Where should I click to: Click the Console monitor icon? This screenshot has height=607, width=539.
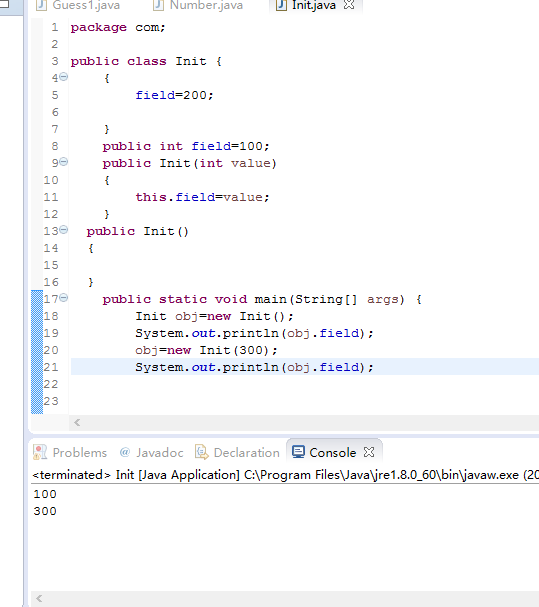[298, 452]
